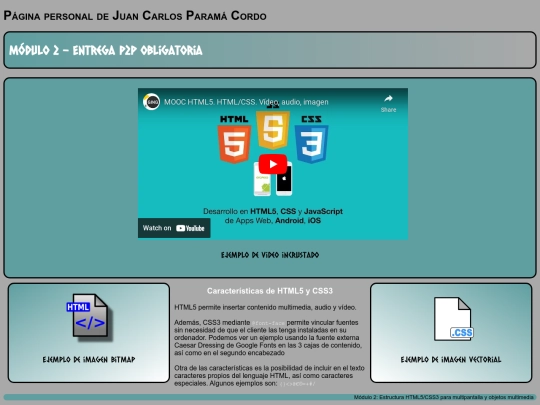This screenshot has height=405, width=540.
Task: Click paragraph HTML5 permite insertar contenido multimedia
Action: tap(265, 307)
